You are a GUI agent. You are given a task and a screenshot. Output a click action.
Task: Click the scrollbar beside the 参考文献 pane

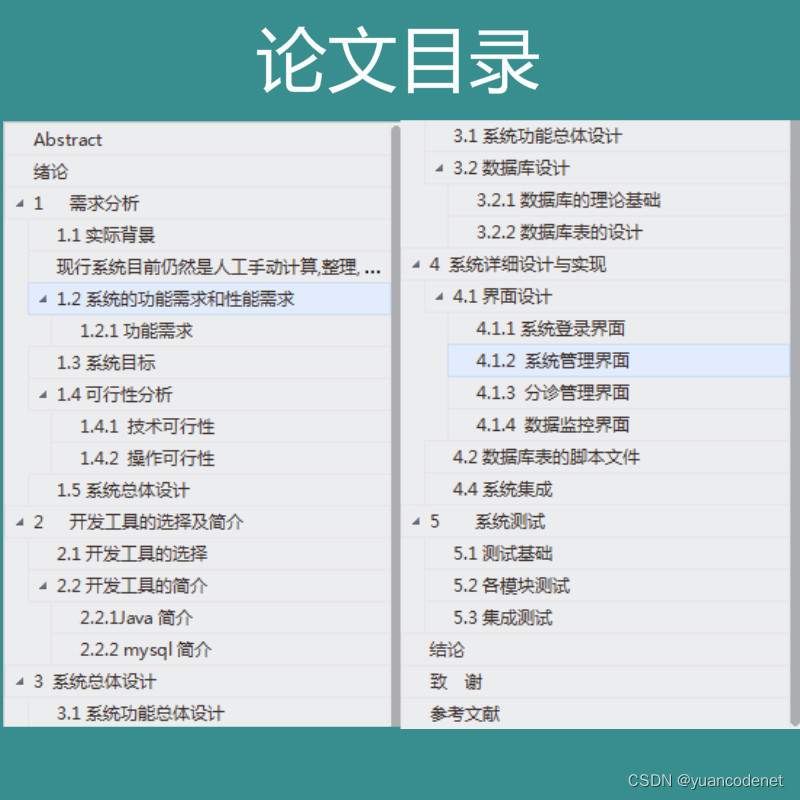click(x=795, y=422)
